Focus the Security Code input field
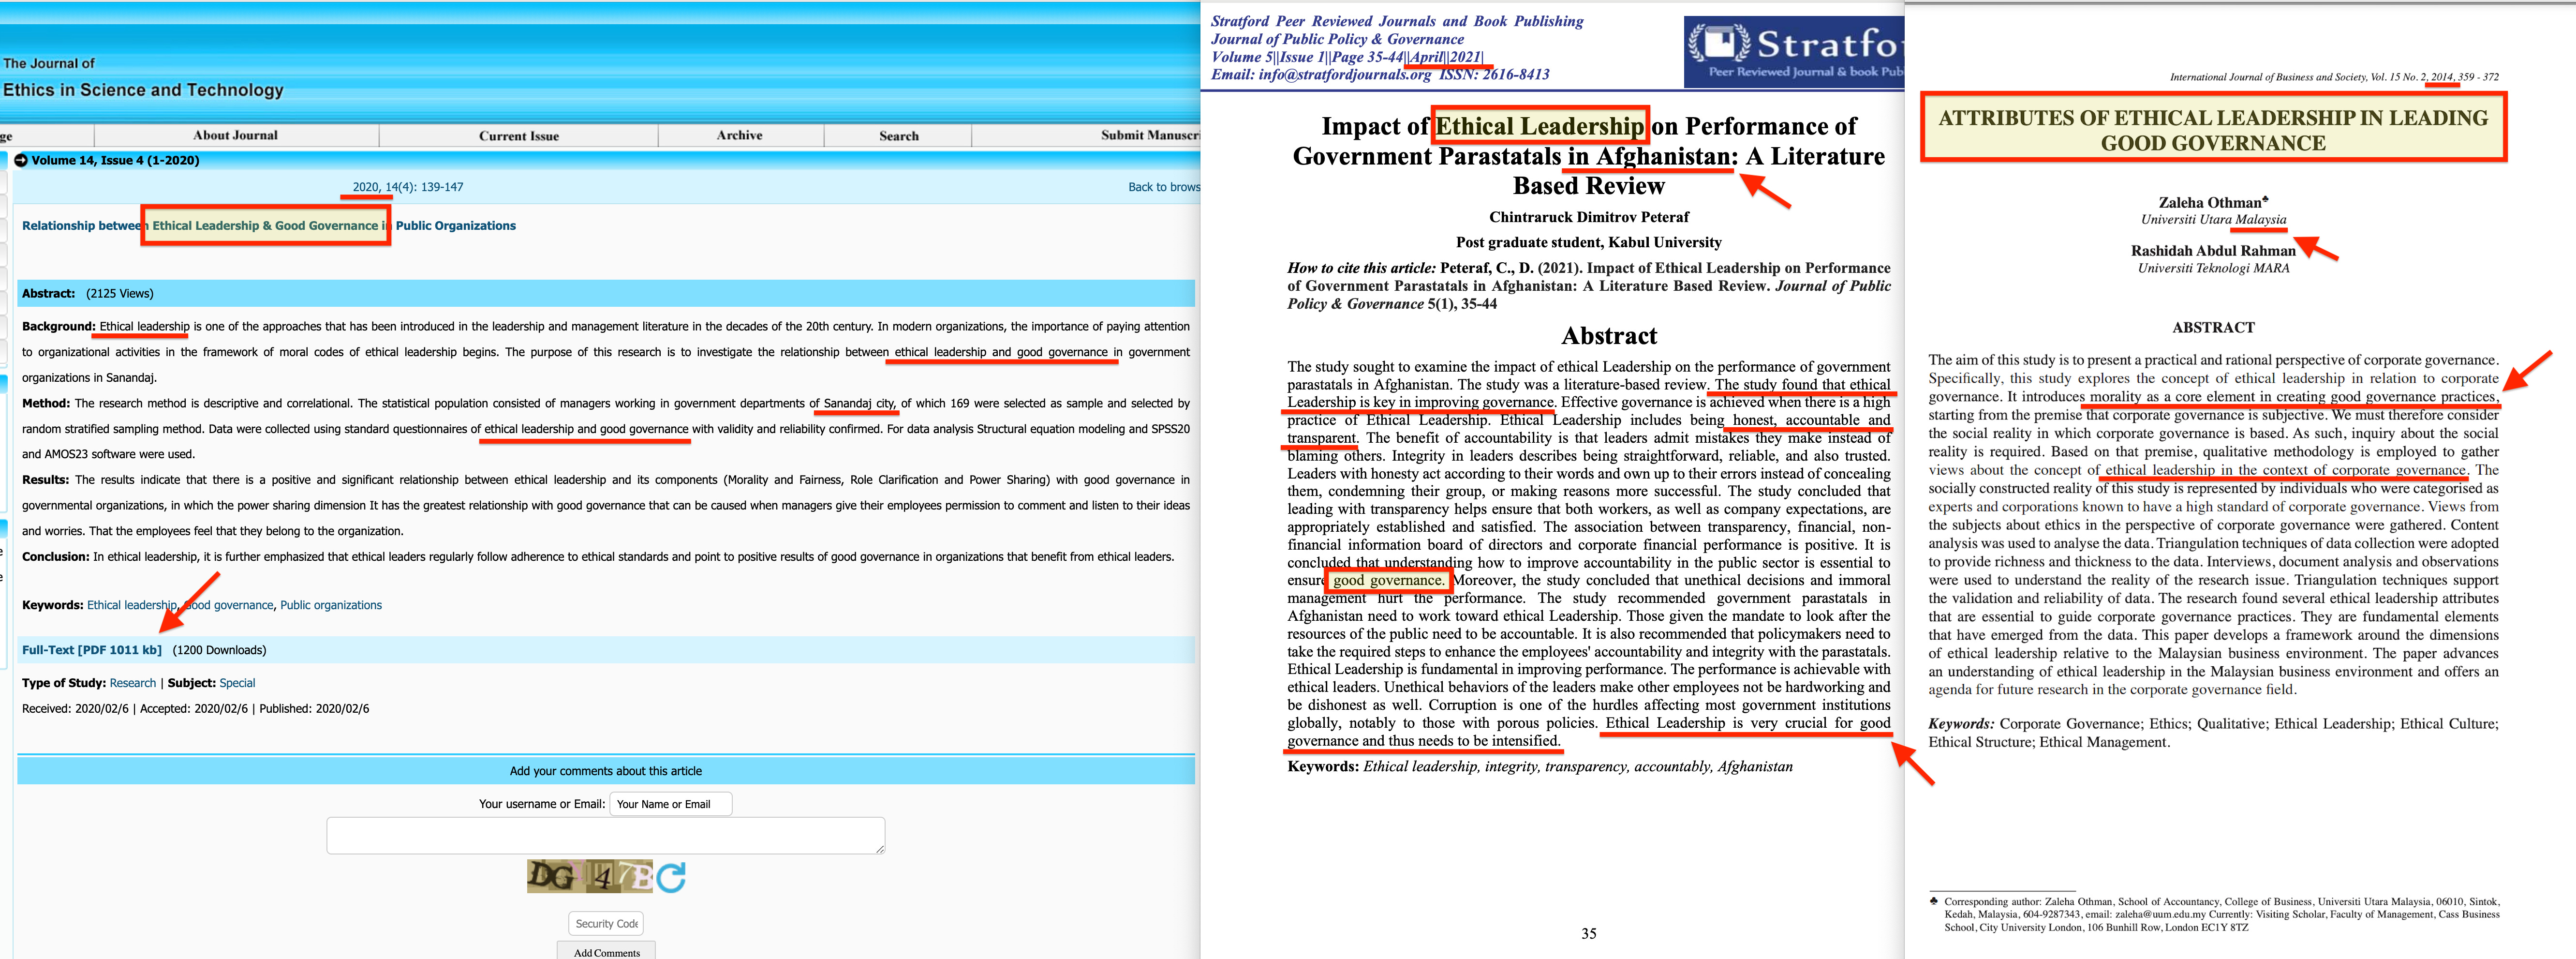 pyautogui.click(x=606, y=923)
